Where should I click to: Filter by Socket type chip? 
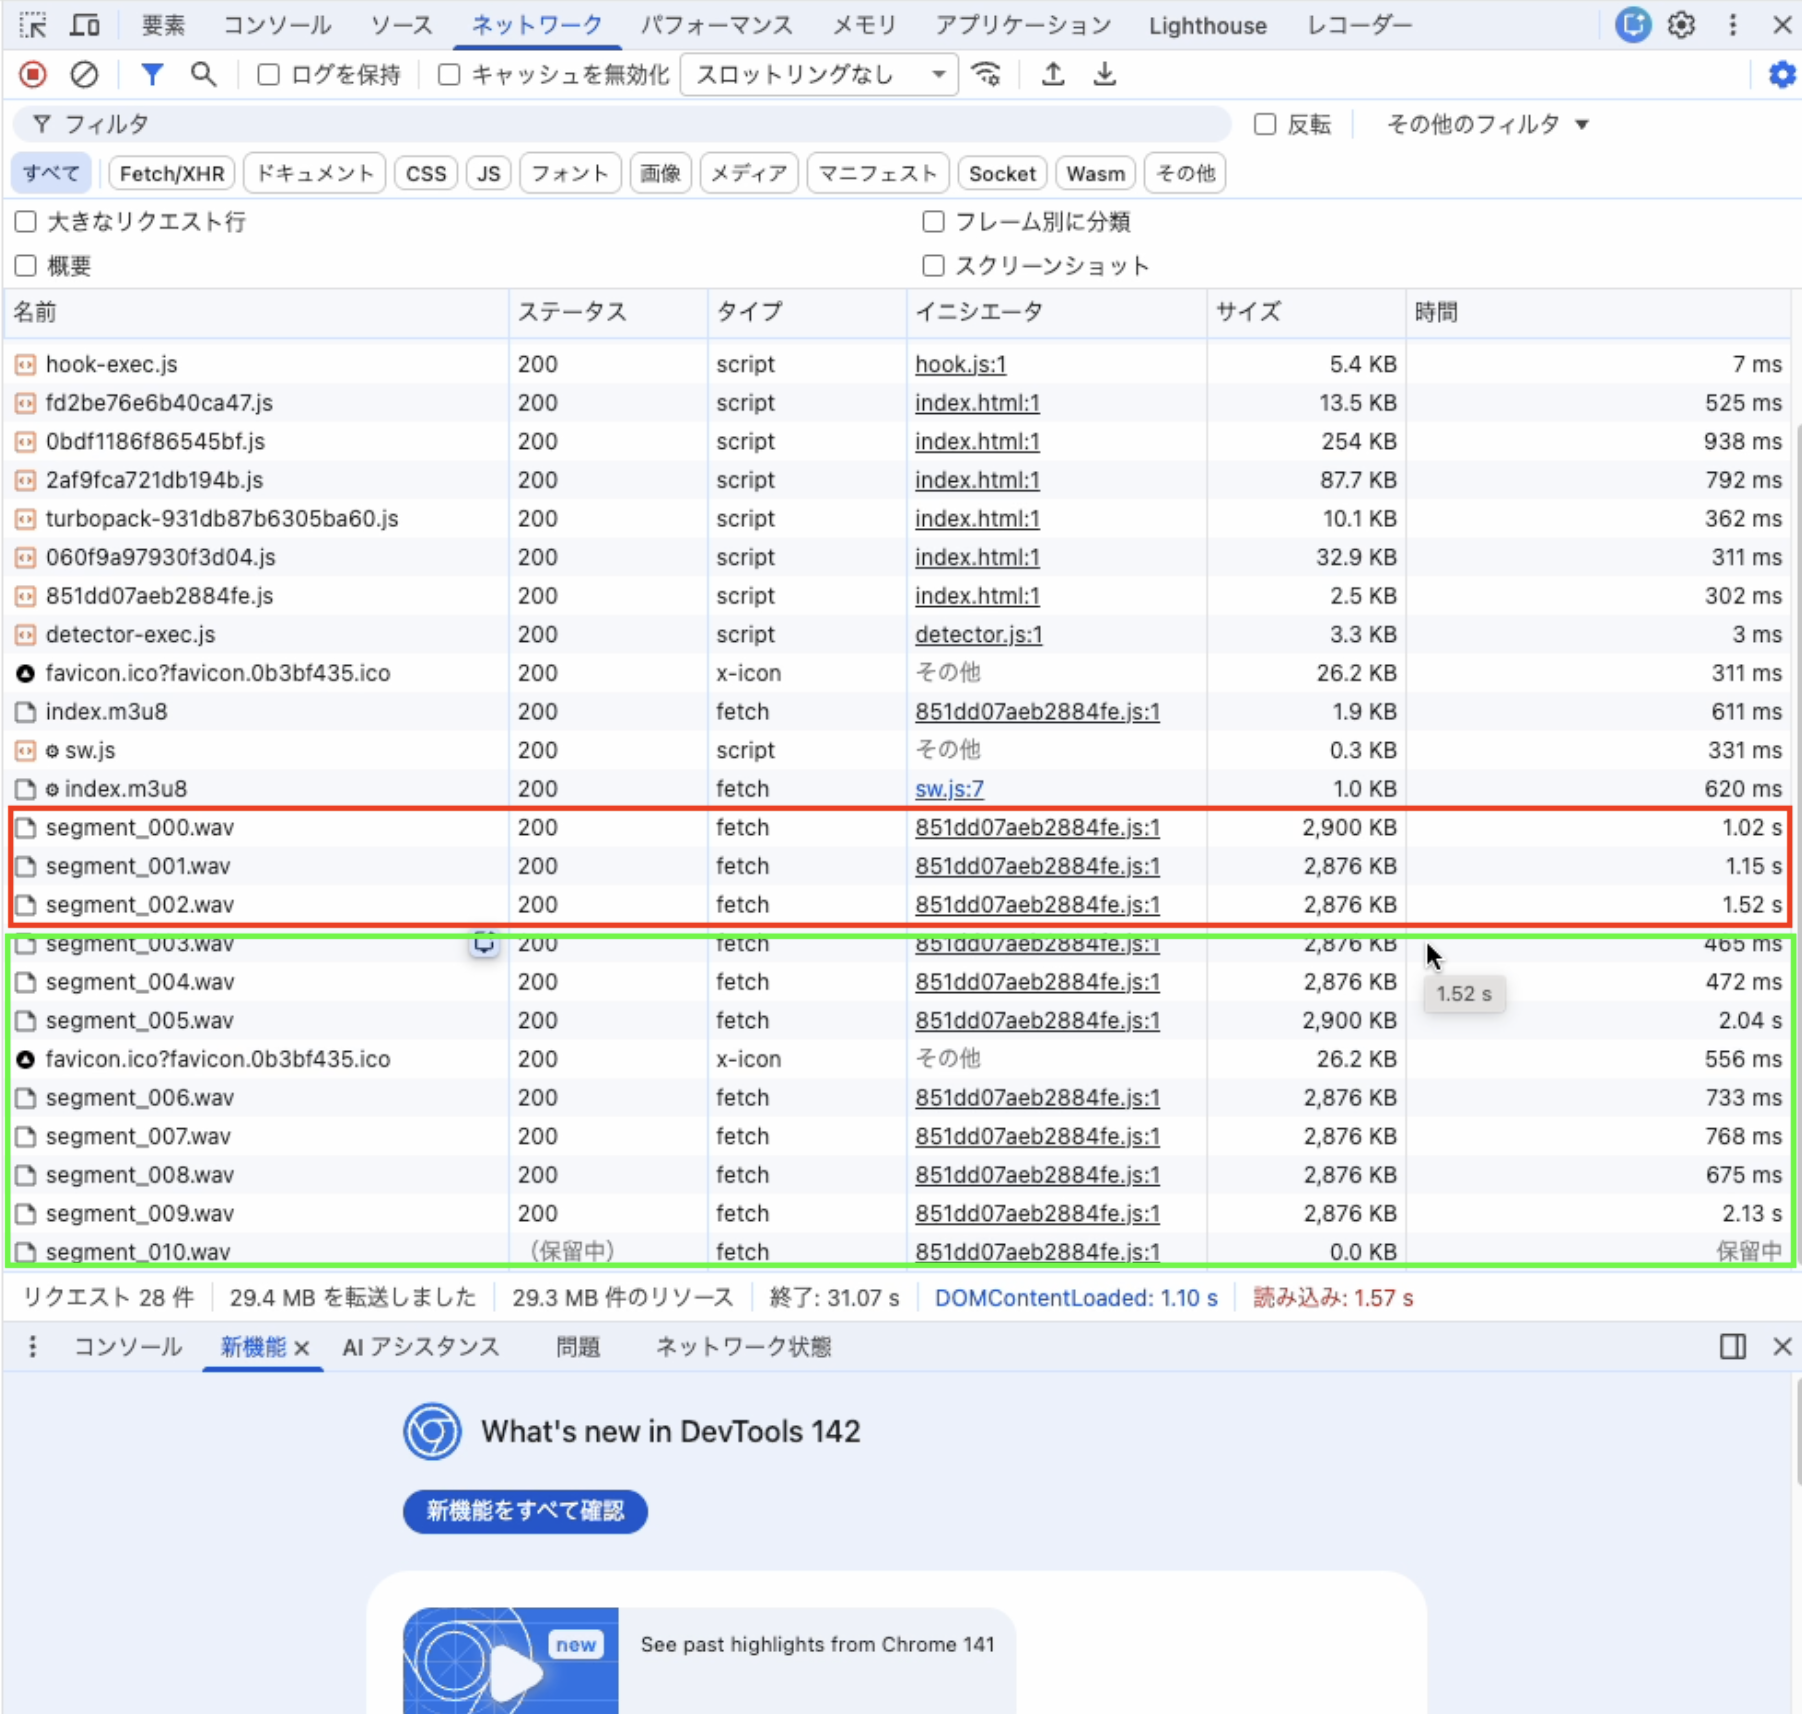coord(1002,173)
